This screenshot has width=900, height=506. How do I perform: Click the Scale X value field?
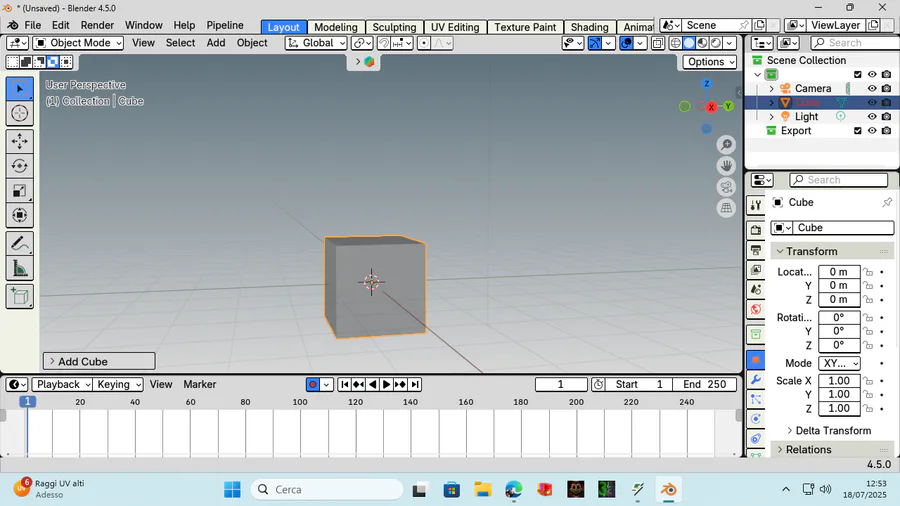(839, 381)
